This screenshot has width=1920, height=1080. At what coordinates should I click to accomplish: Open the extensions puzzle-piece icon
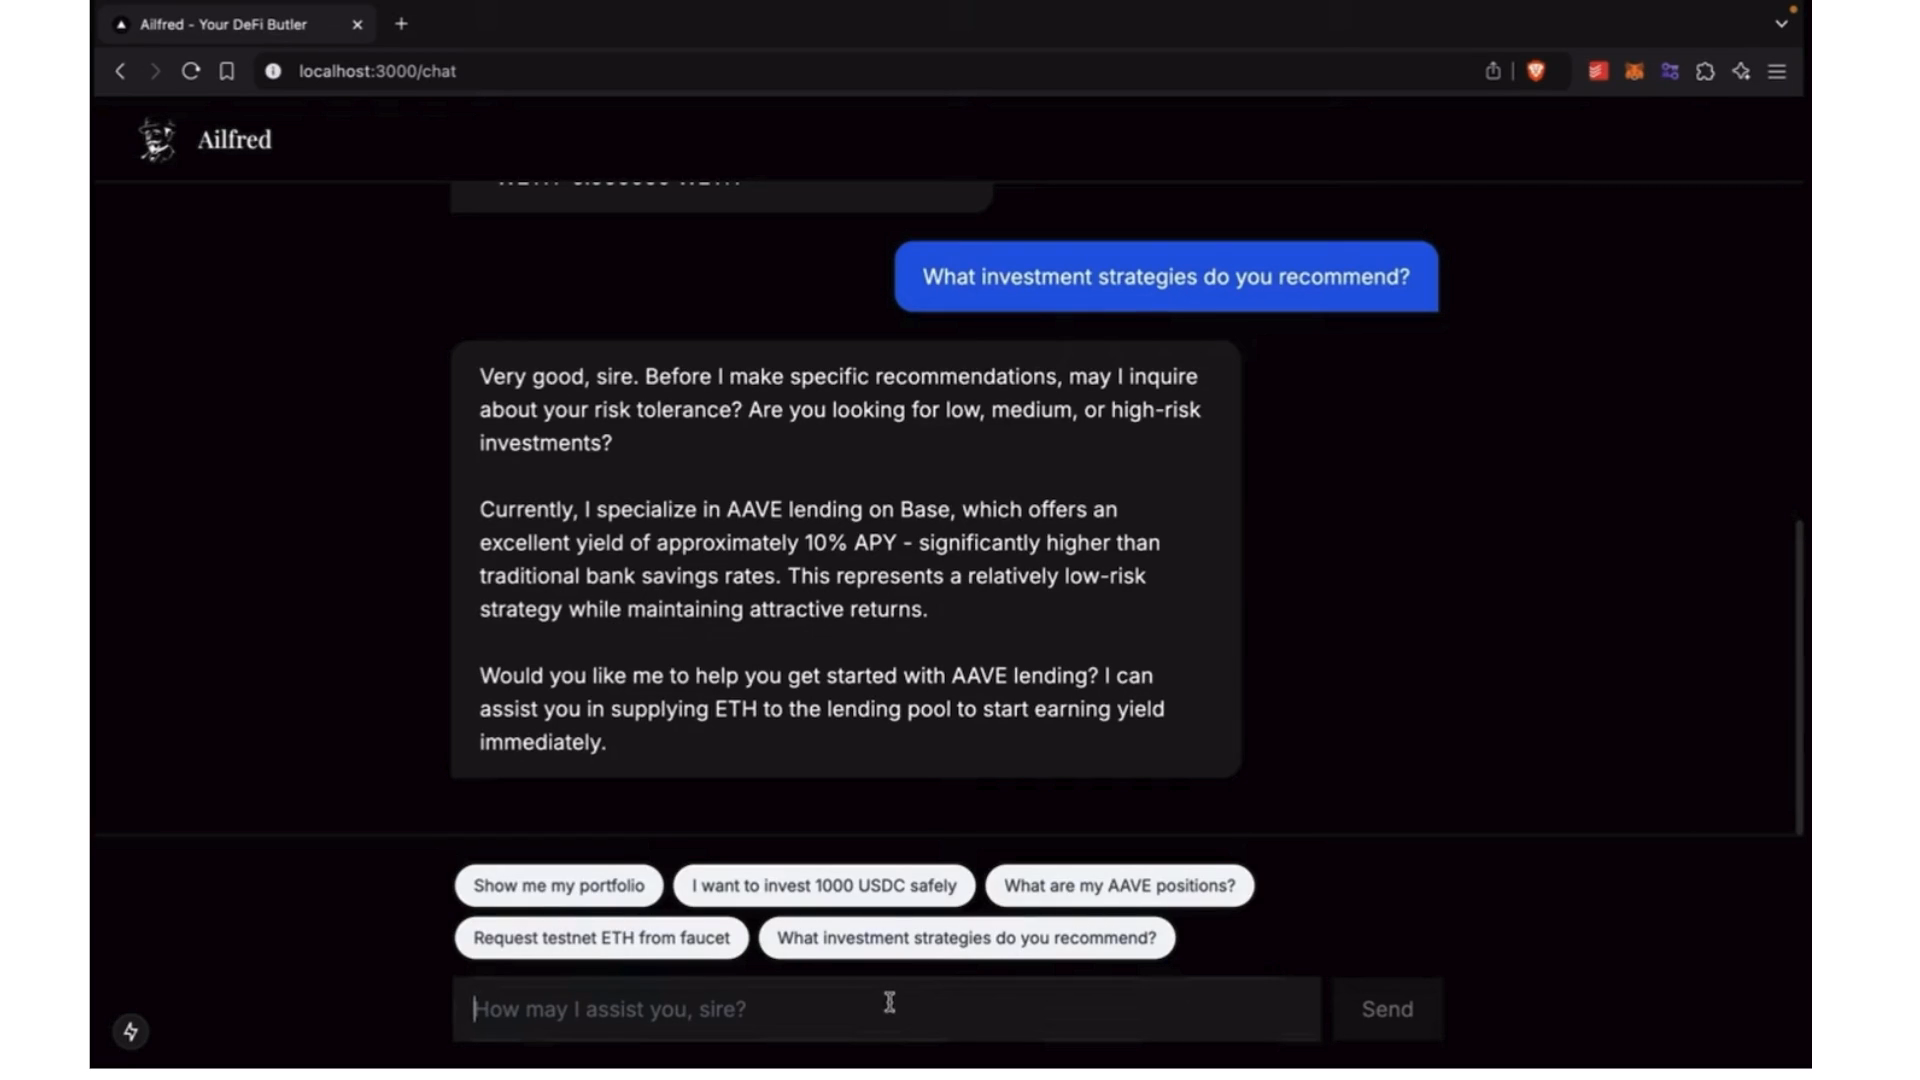[1706, 71]
